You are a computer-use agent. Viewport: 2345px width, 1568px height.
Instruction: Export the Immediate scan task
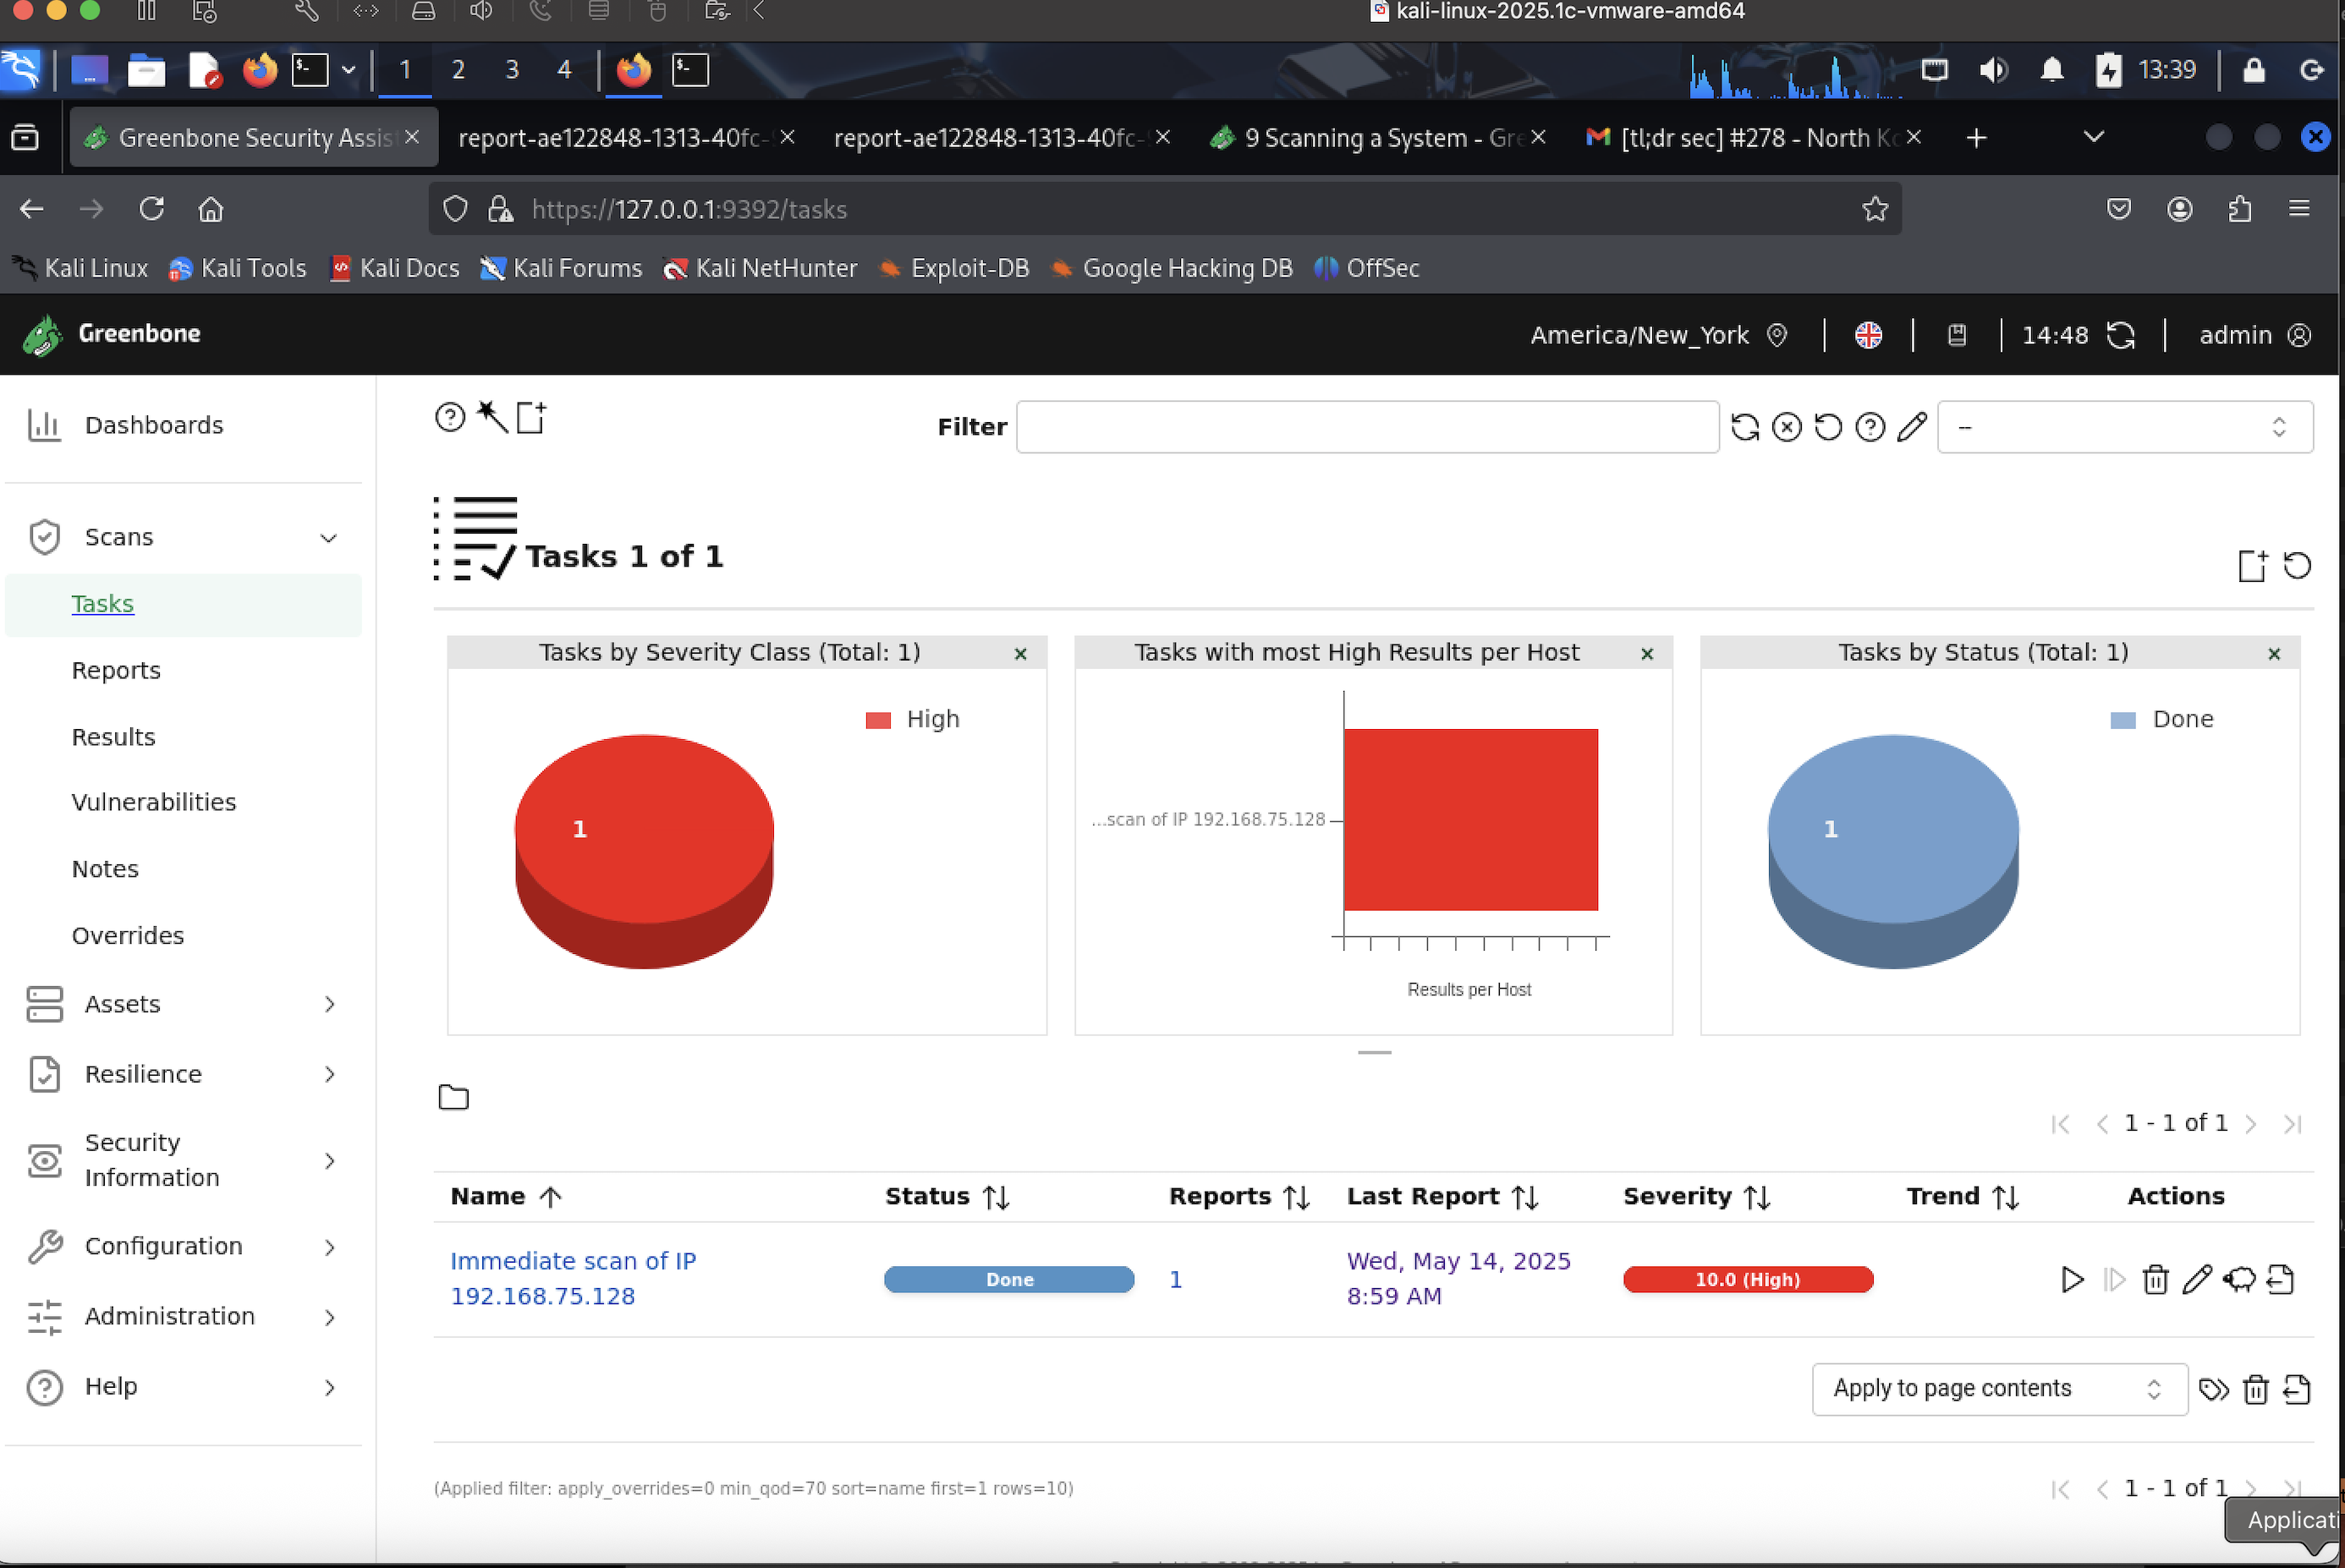tap(2281, 1279)
